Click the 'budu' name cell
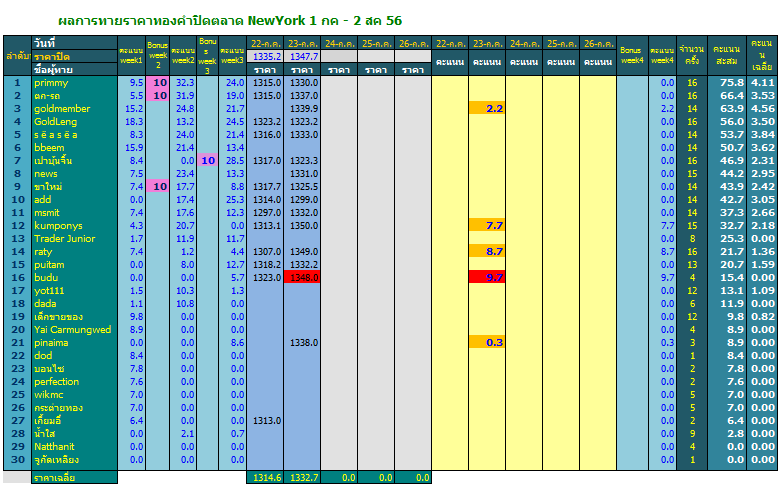This screenshot has width=781, height=487. [x=74, y=277]
